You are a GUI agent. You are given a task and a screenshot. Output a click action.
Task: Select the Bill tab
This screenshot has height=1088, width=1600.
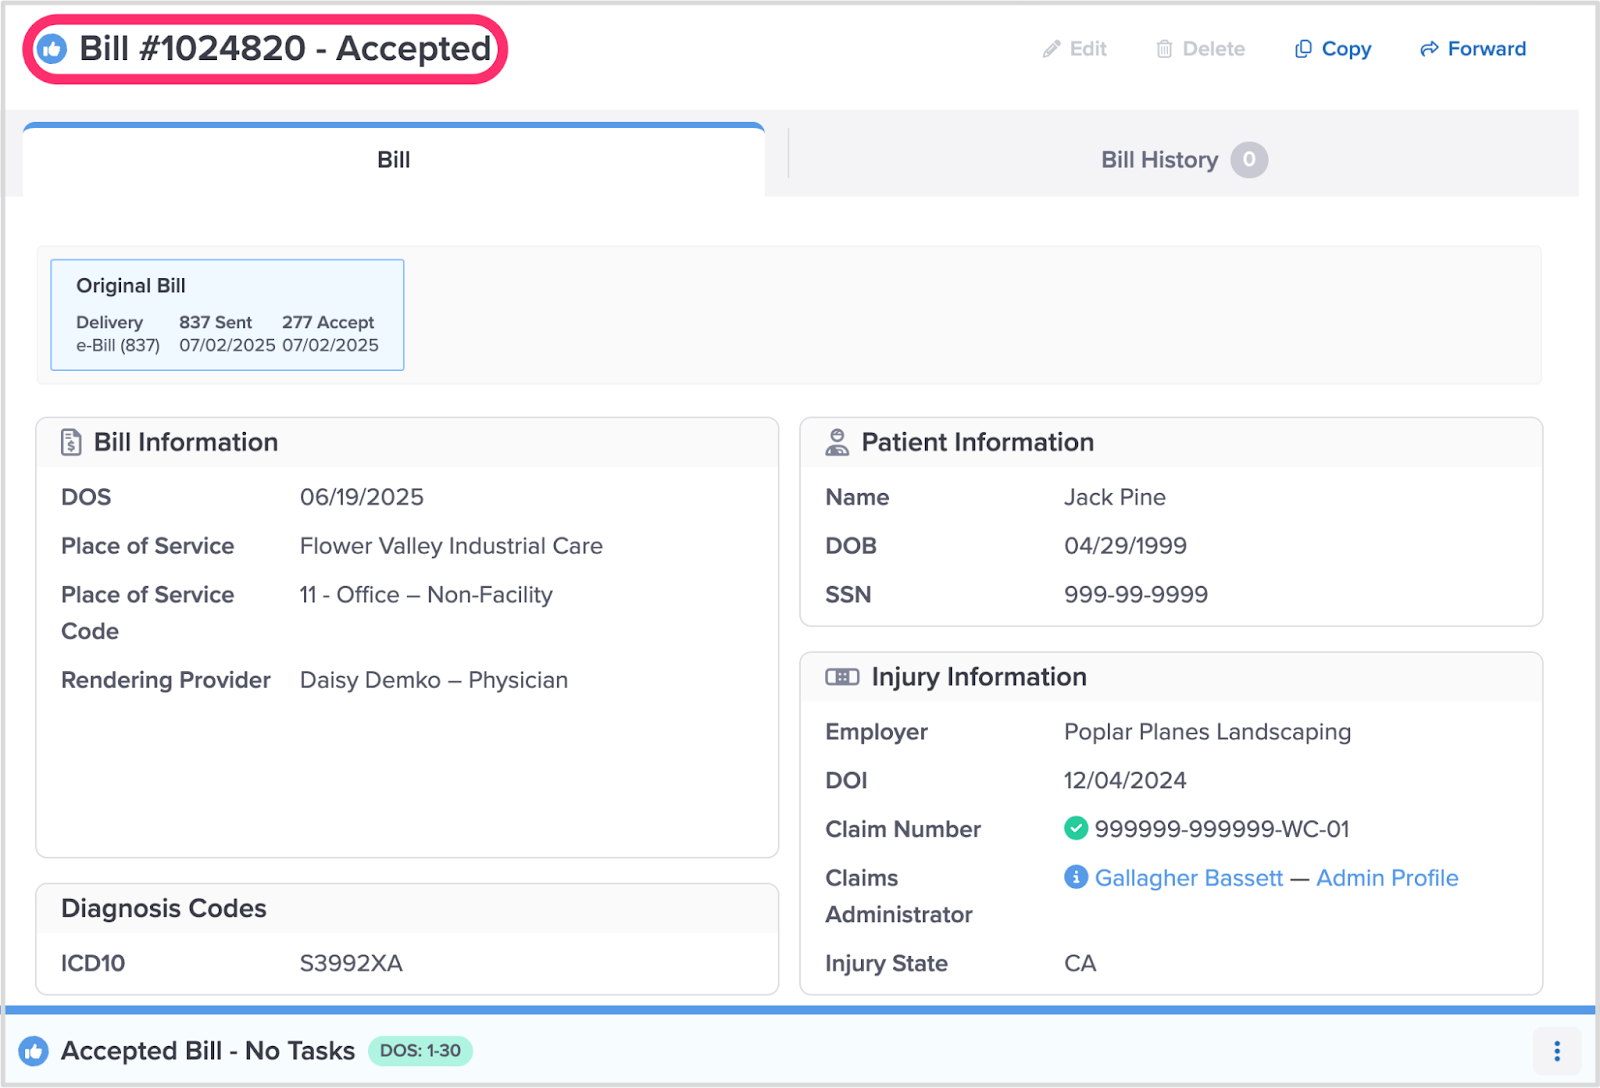tap(393, 160)
